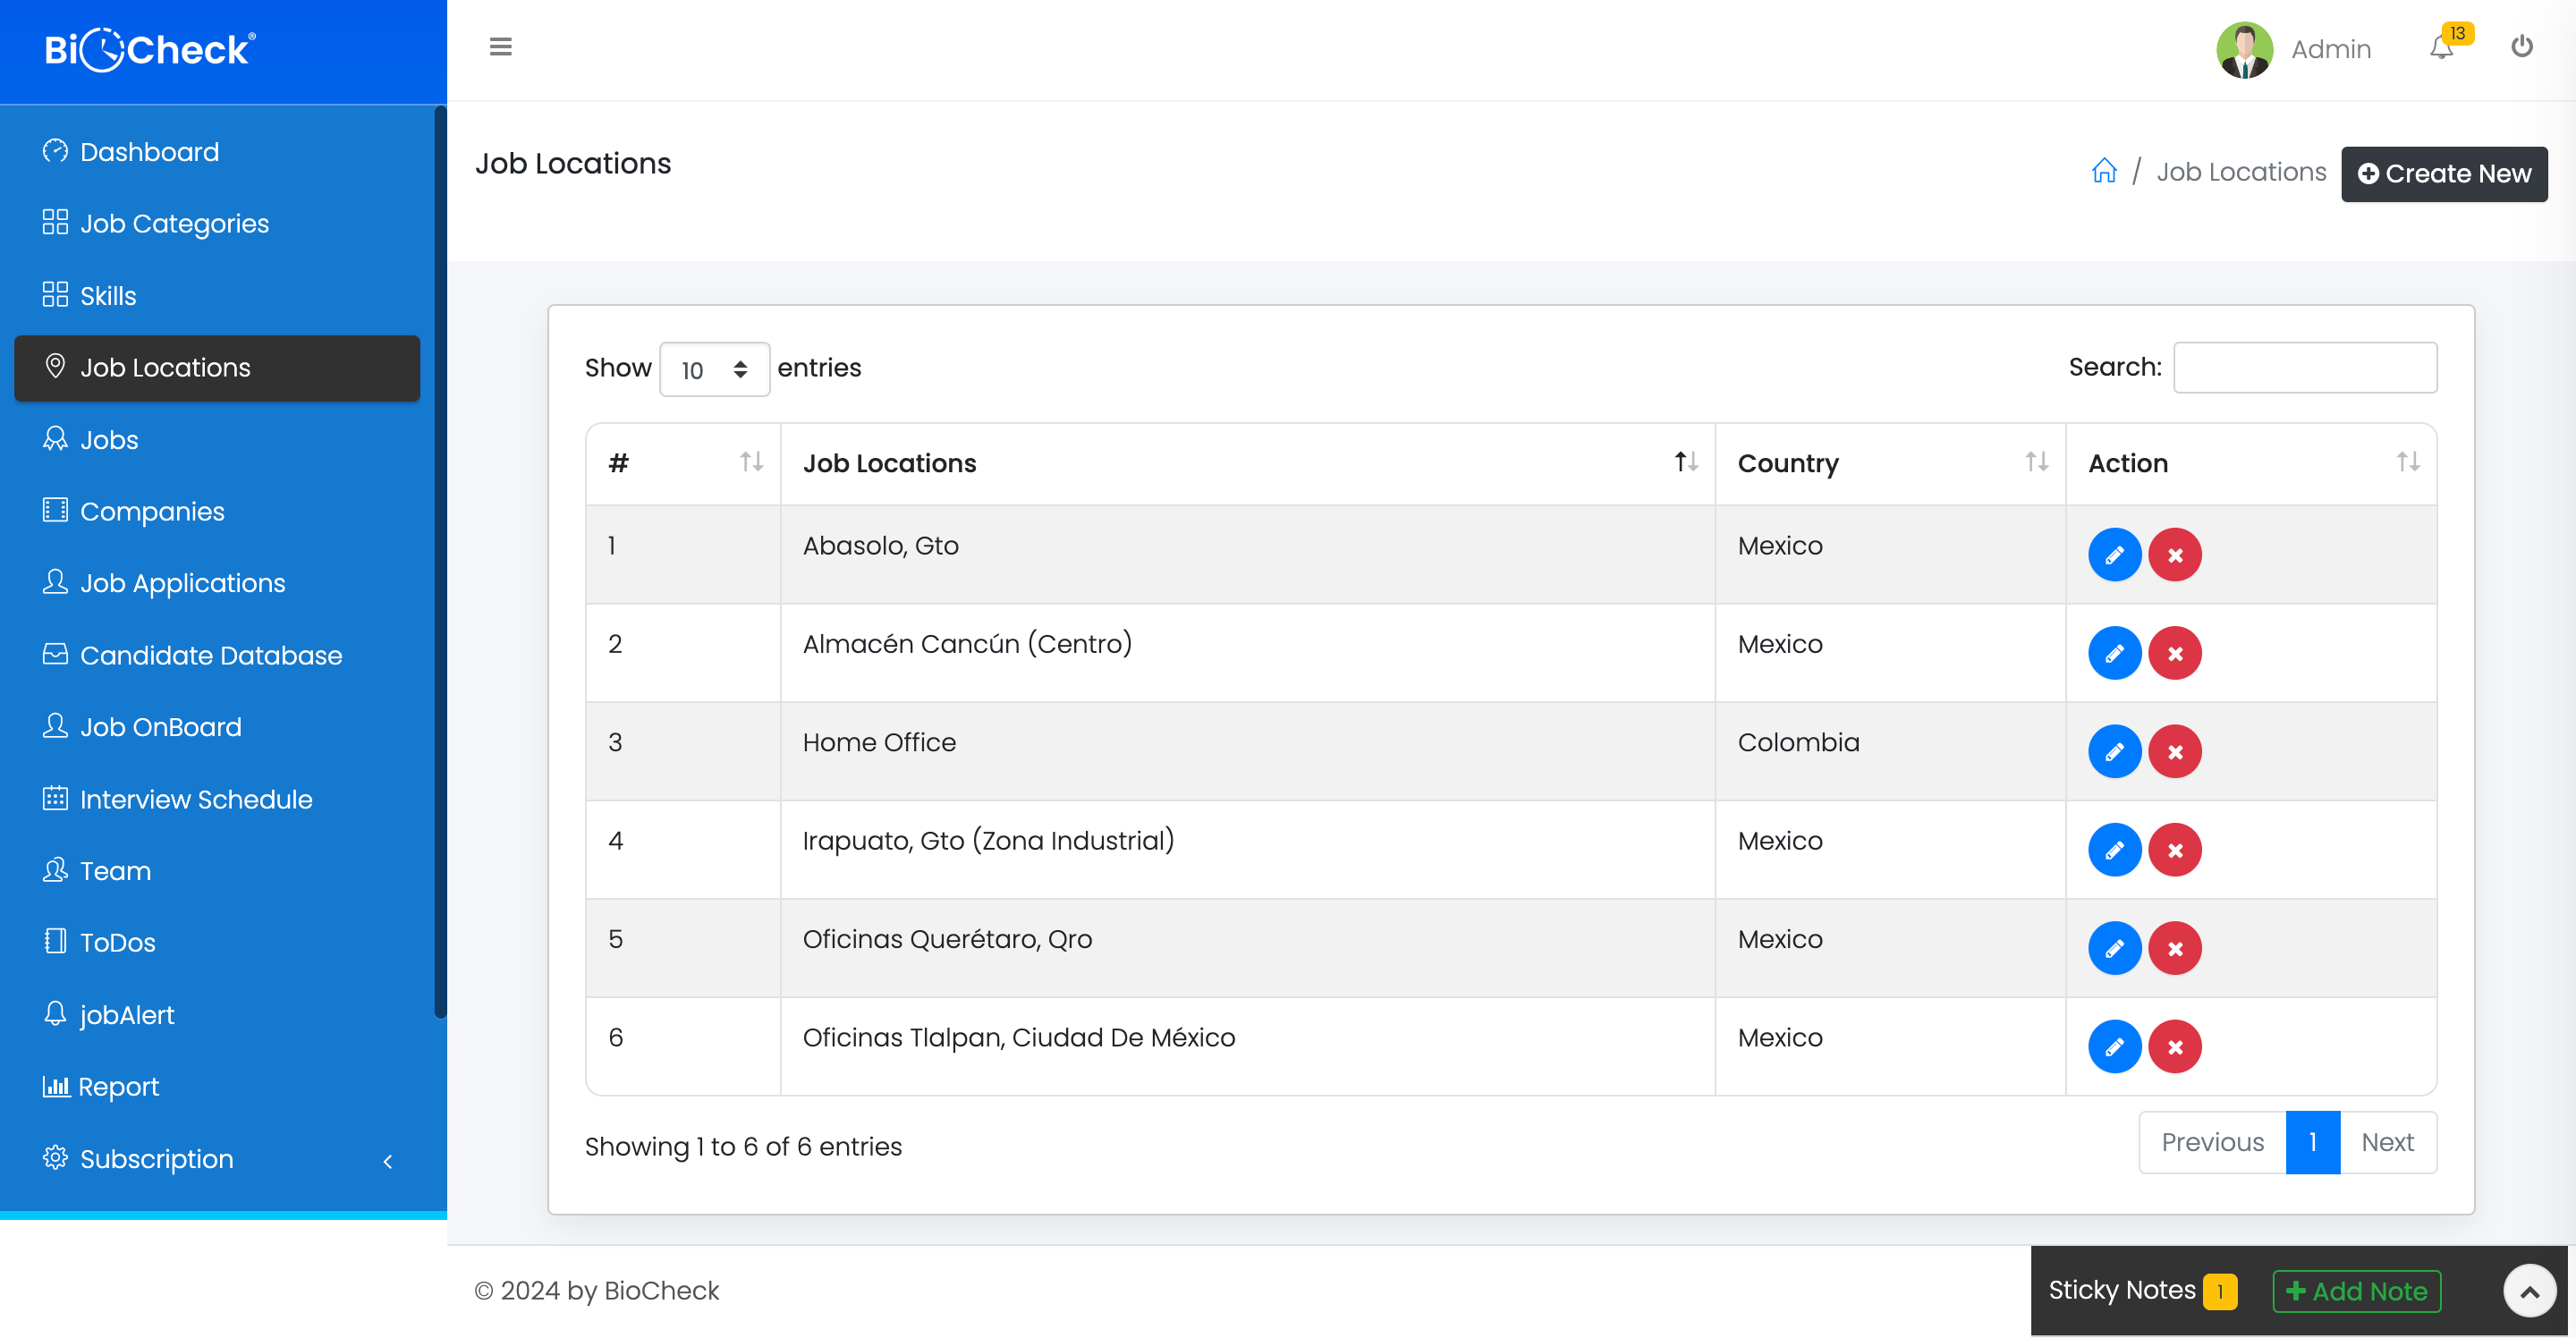
Task: Open the Report section
Action: [x=217, y=1087]
